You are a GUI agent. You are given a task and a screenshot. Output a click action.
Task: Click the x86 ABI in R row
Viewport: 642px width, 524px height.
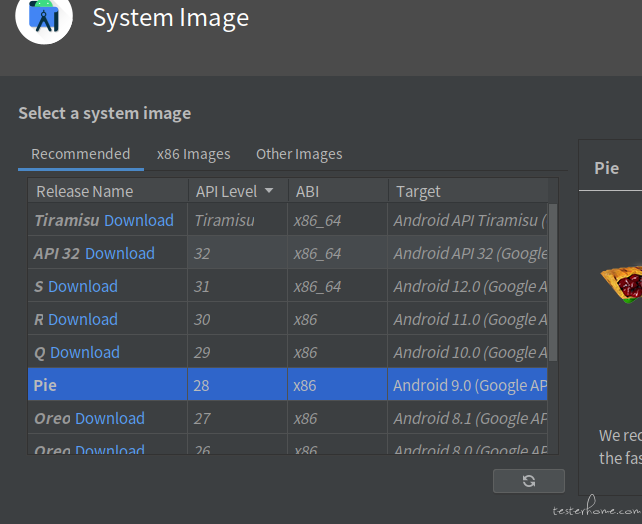click(x=338, y=319)
